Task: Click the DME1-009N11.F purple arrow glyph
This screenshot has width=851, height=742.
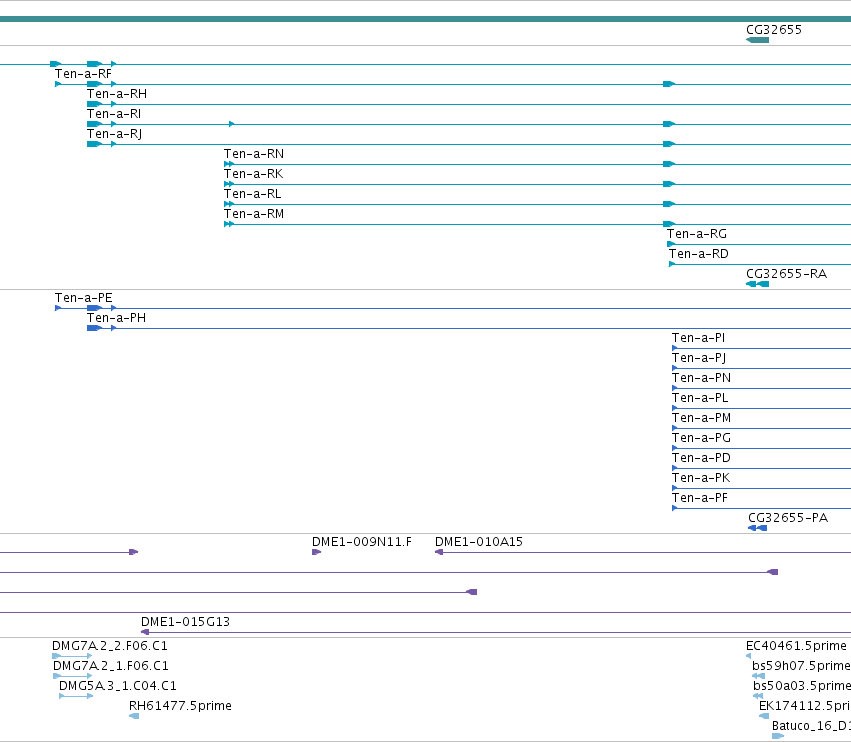Action: (x=316, y=552)
